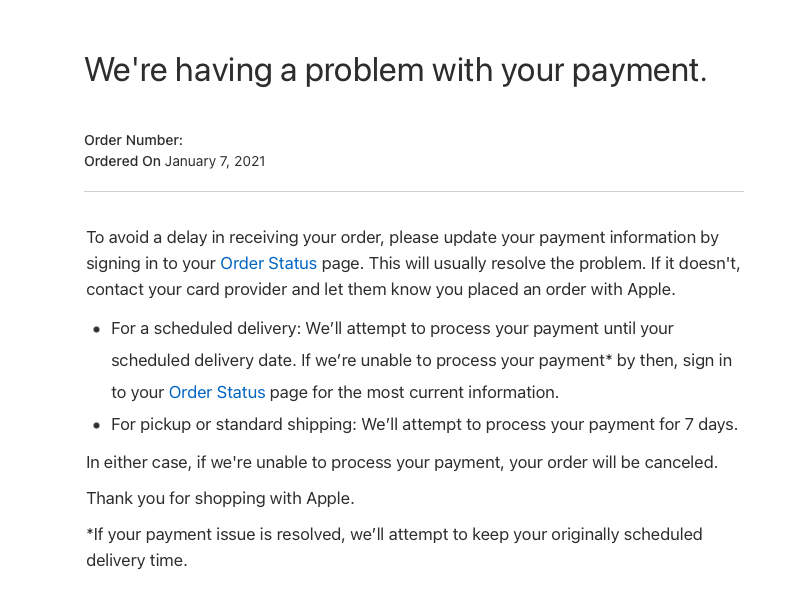Click the "Order Number:" label
This screenshot has width=786, height=591.
tap(133, 140)
